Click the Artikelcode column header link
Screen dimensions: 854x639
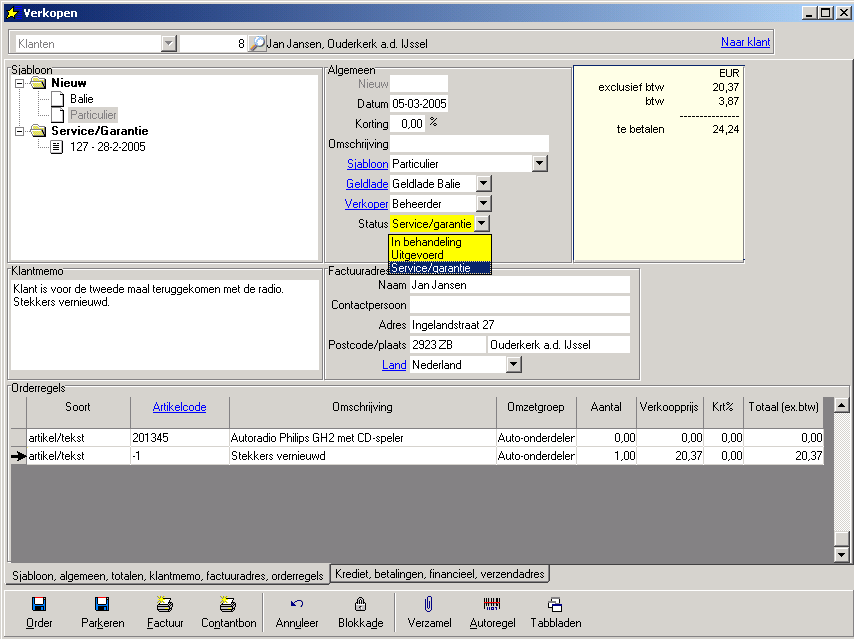point(179,407)
